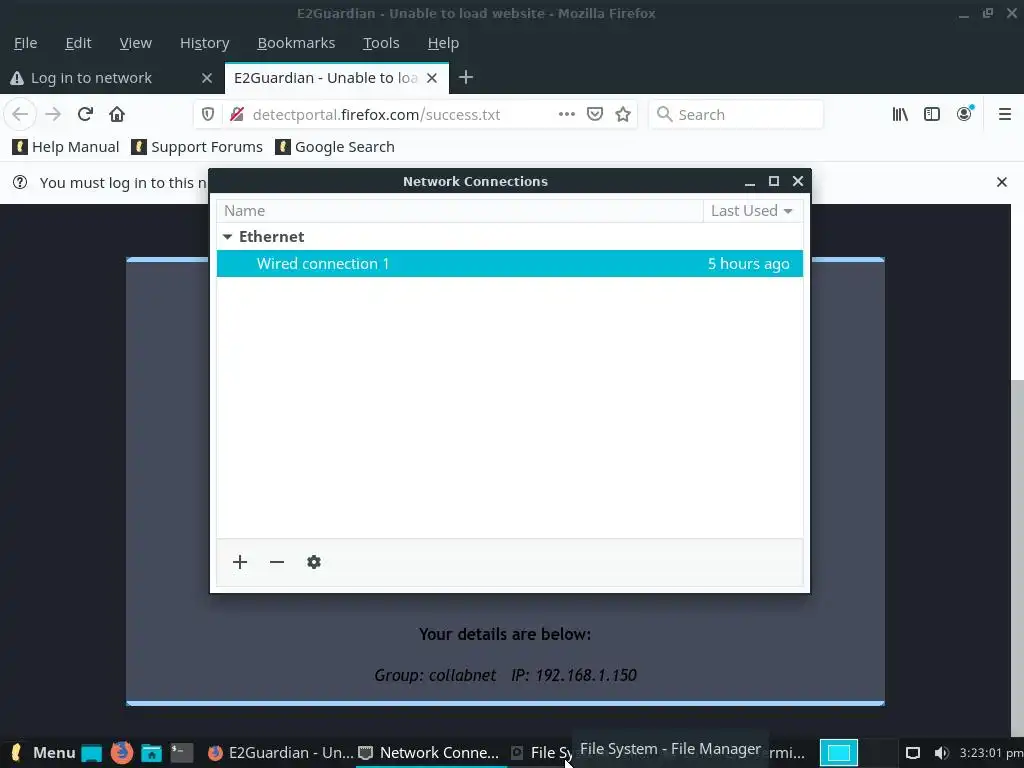Open the Edit menu
The image size is (1024, 768).
click(78, 43)
